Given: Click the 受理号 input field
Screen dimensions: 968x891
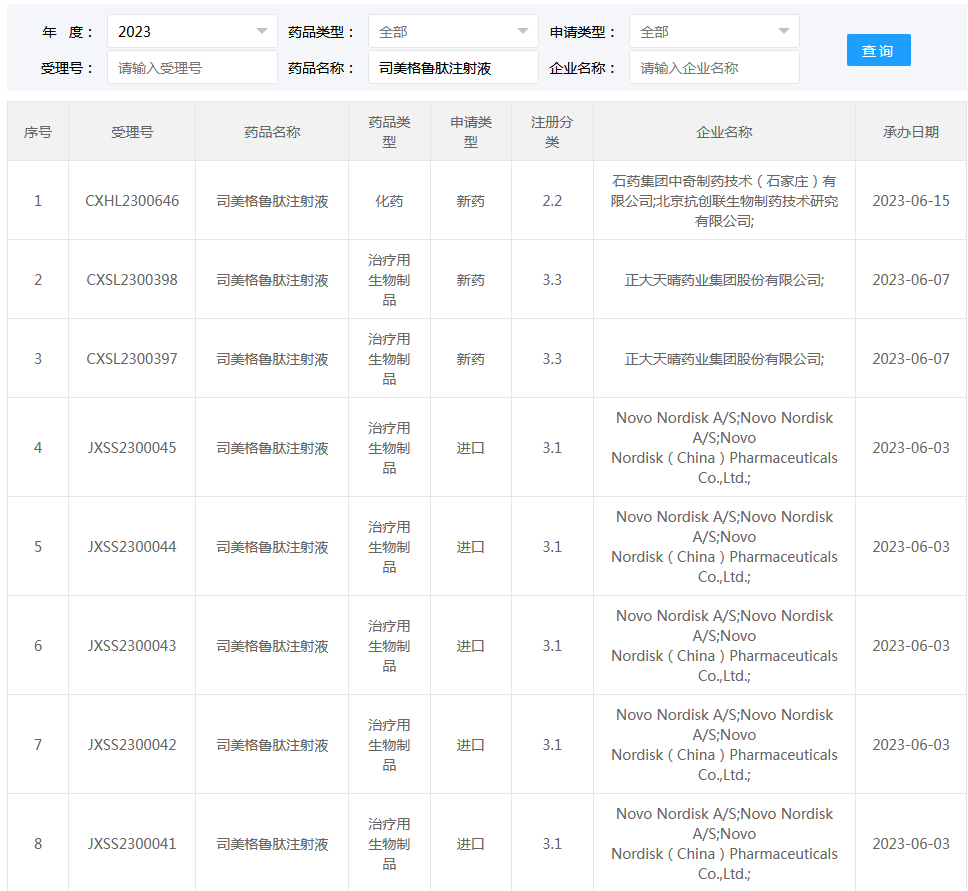Looking at the screenshot, I should (192, 68).
